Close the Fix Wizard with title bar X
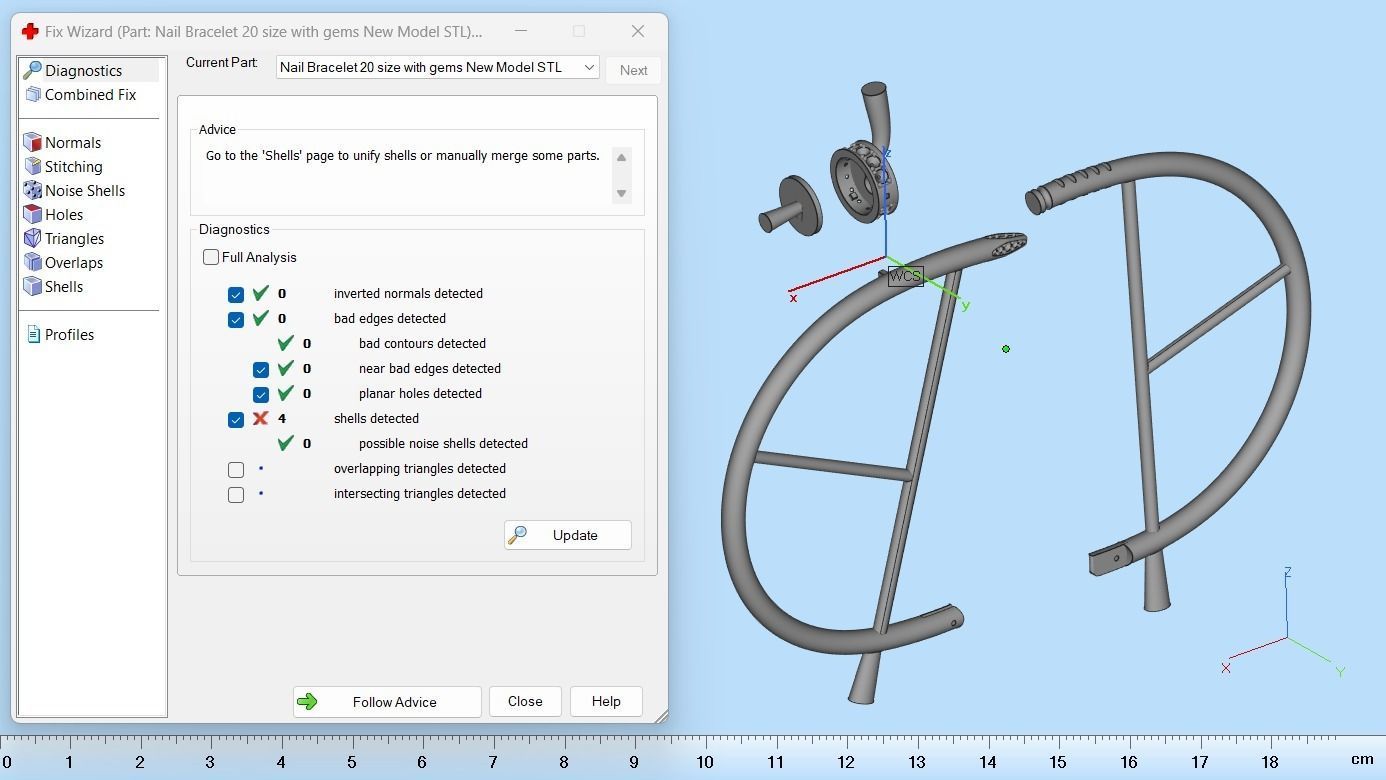The width and height of the screenshot is (1386, 780). [x=638, y=31]
